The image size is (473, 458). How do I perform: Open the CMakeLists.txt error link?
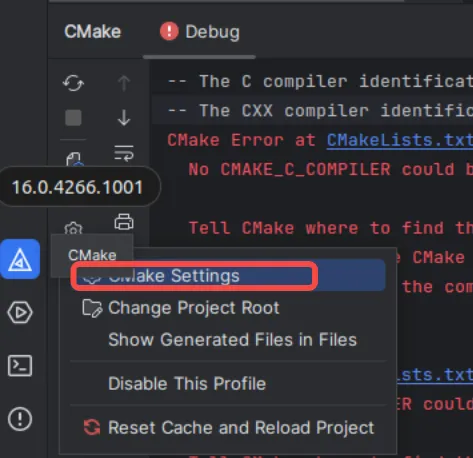(x=399, y=140)
